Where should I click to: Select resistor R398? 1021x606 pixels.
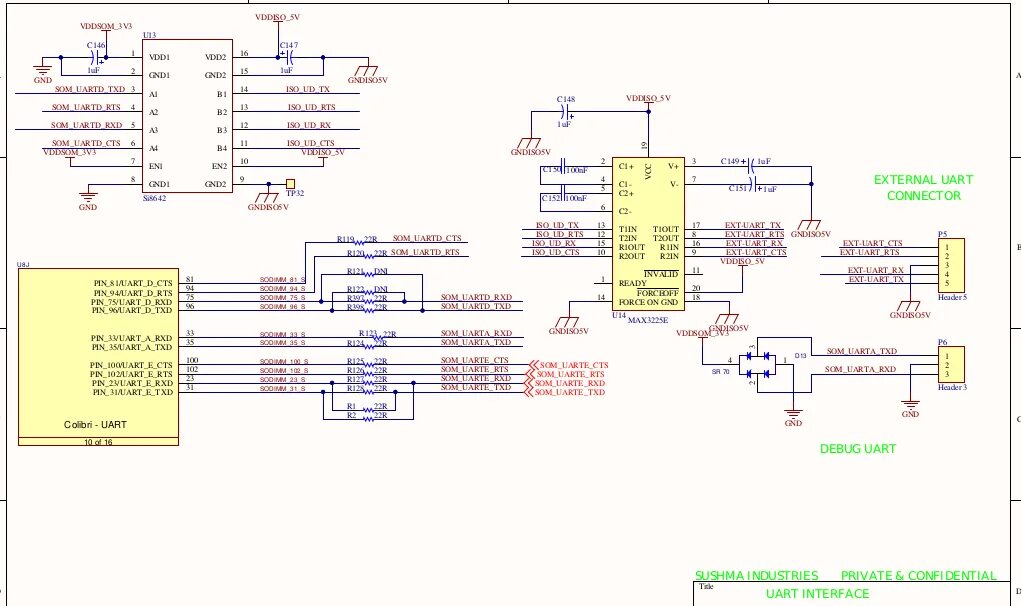click(x=370, y=310)
